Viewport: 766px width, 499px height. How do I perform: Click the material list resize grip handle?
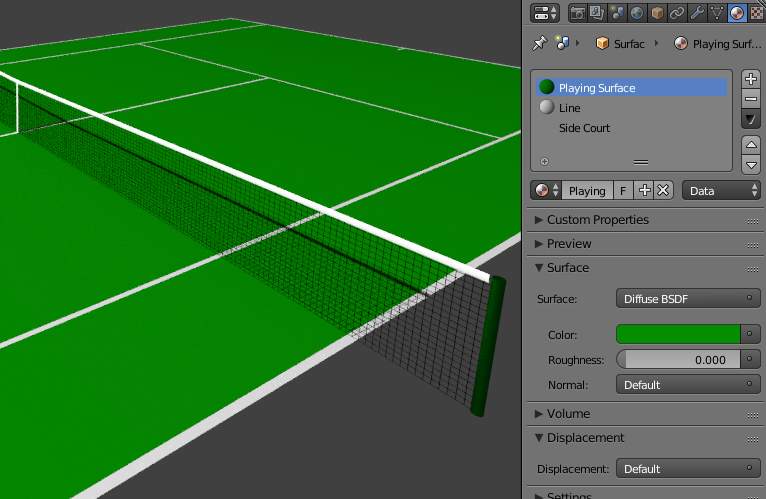[641, 162]
